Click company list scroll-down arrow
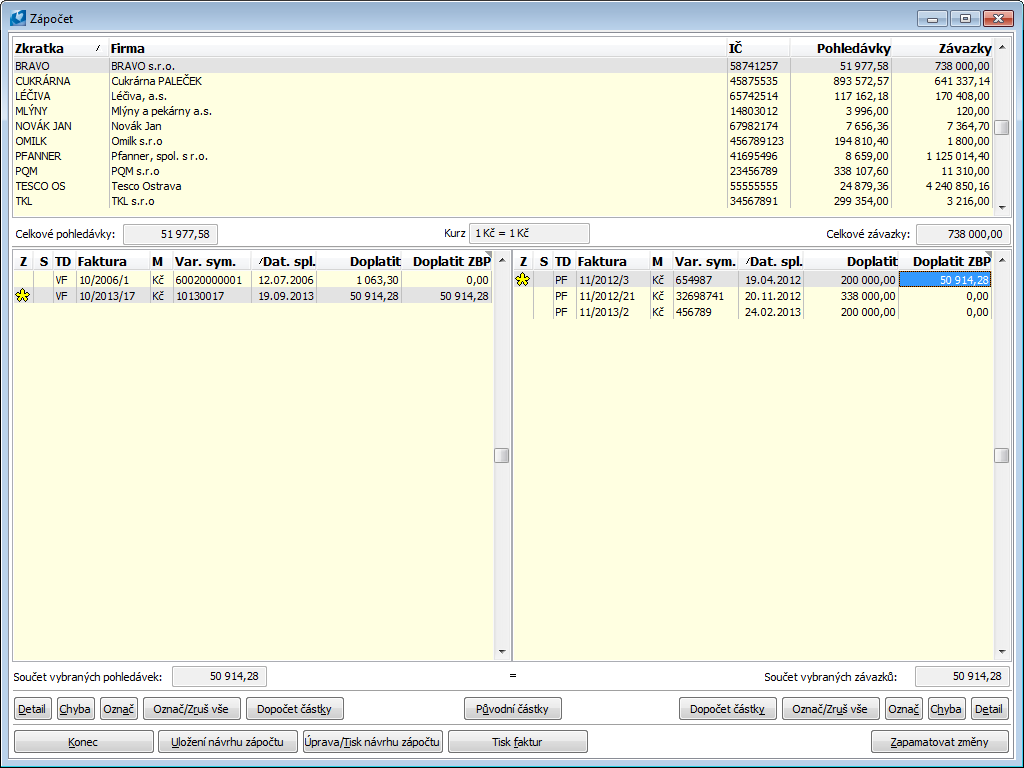Image resolution: width=1024 pixels, height=768 pixels. [x=1002, y=208]
